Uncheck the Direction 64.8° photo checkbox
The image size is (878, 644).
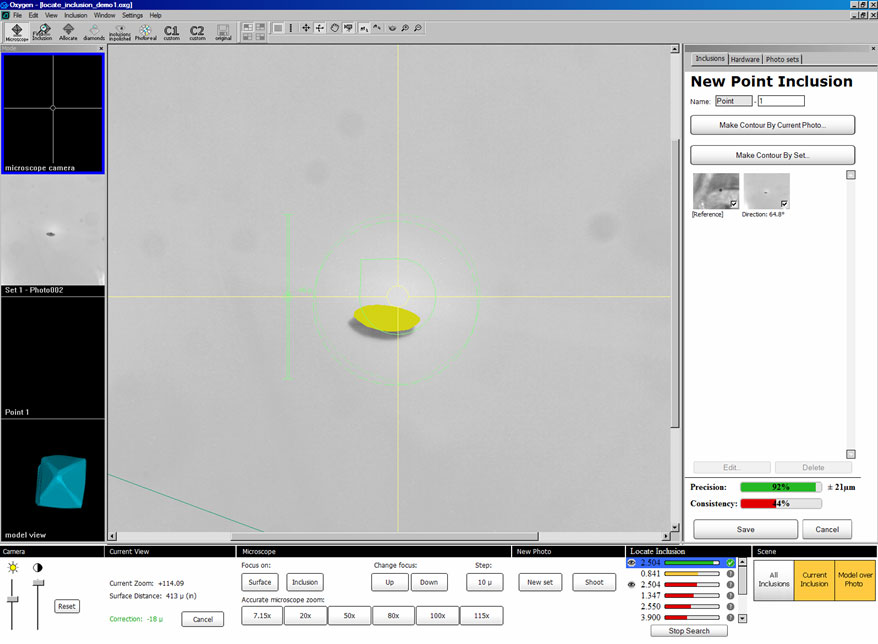coord(784,203)
